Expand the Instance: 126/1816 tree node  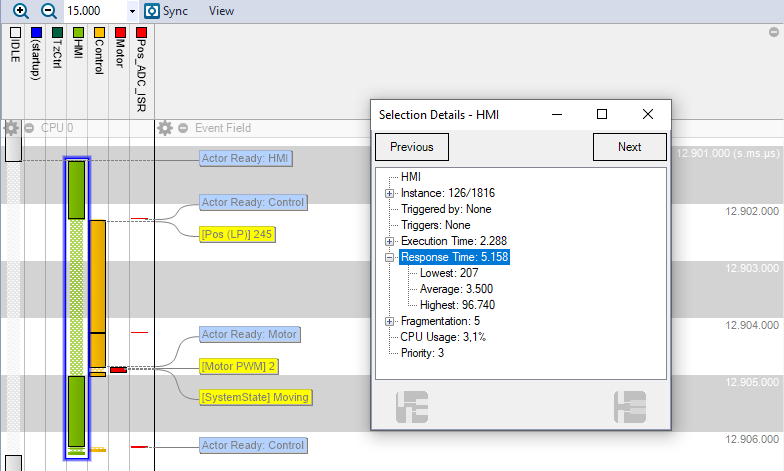click(x=389, y=193)
